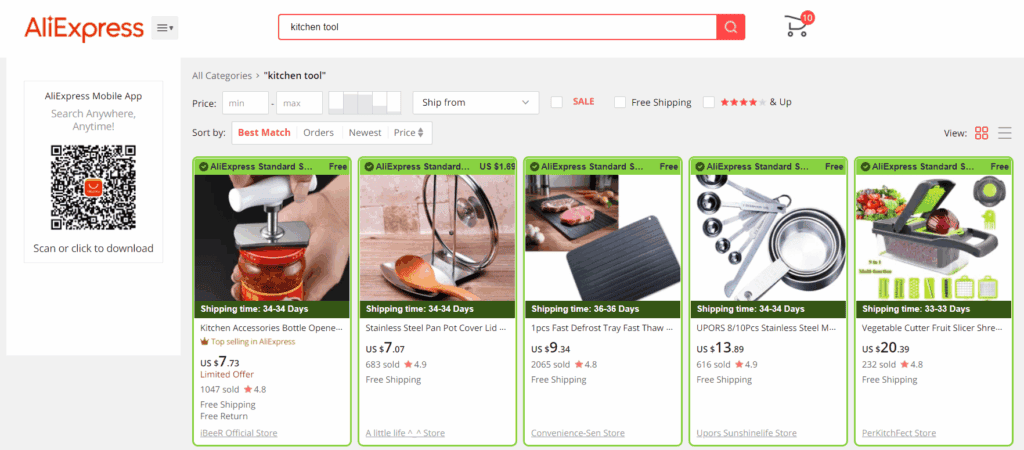Screen dimensions: 1024x450
Task: Check the Free Shipping filter
Action: (620, 102)
